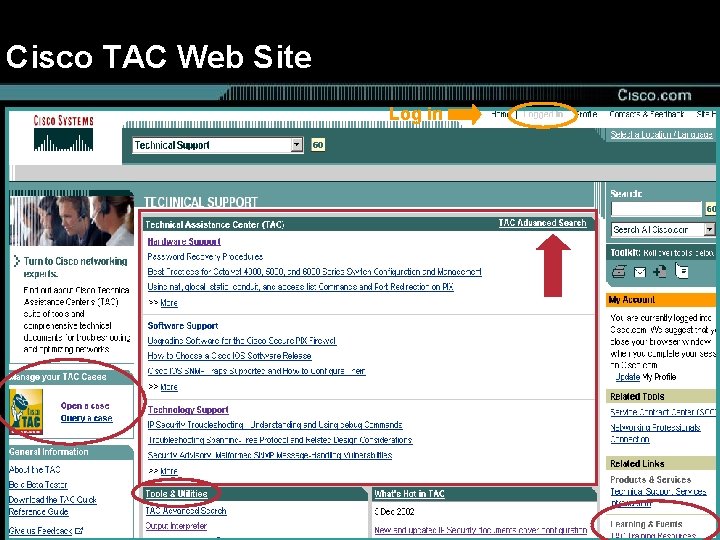Open How to Choose a Cisco IOS Release
The width and height of the screenshot is (720, 540).
(230, 356)
